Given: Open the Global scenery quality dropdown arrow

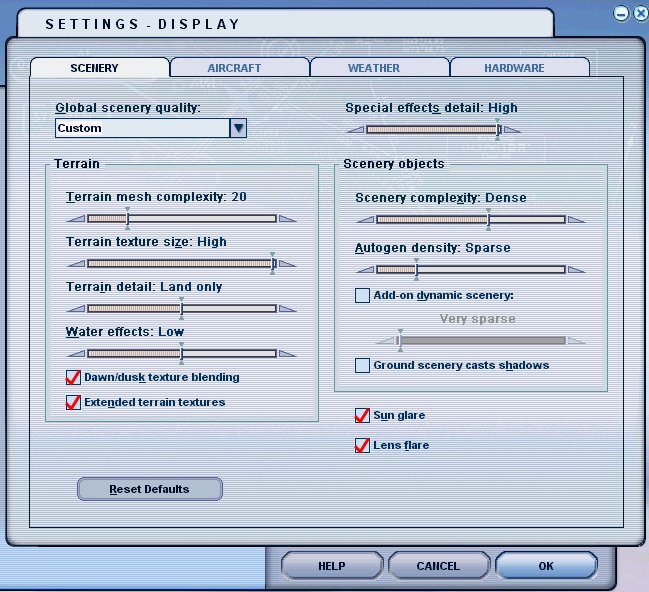Looking at the screenshot, I should (238, 128).
